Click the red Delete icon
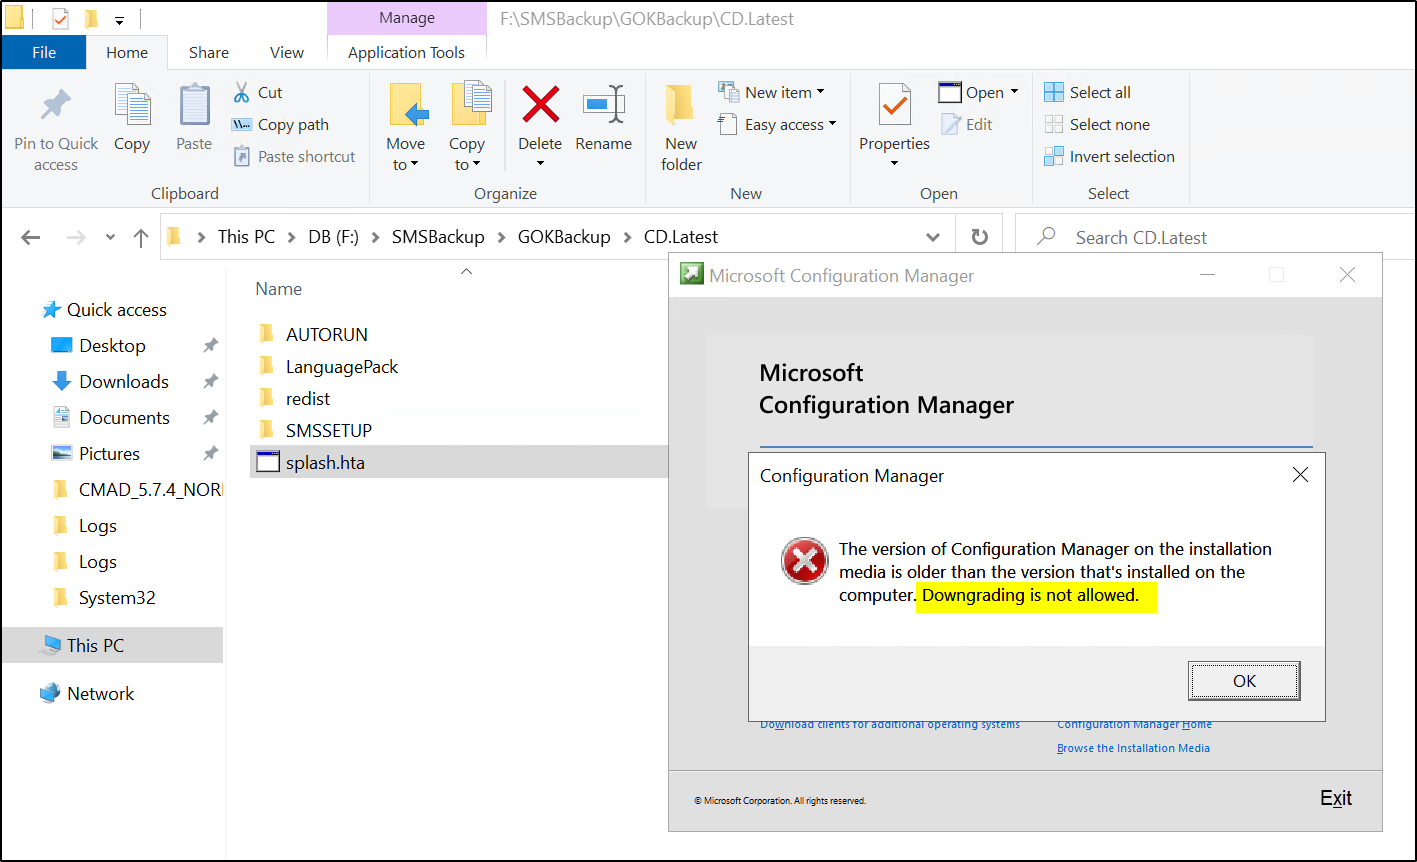Image resolution: width=1417 pixels, height=862 pixels. tap(540, 104)
